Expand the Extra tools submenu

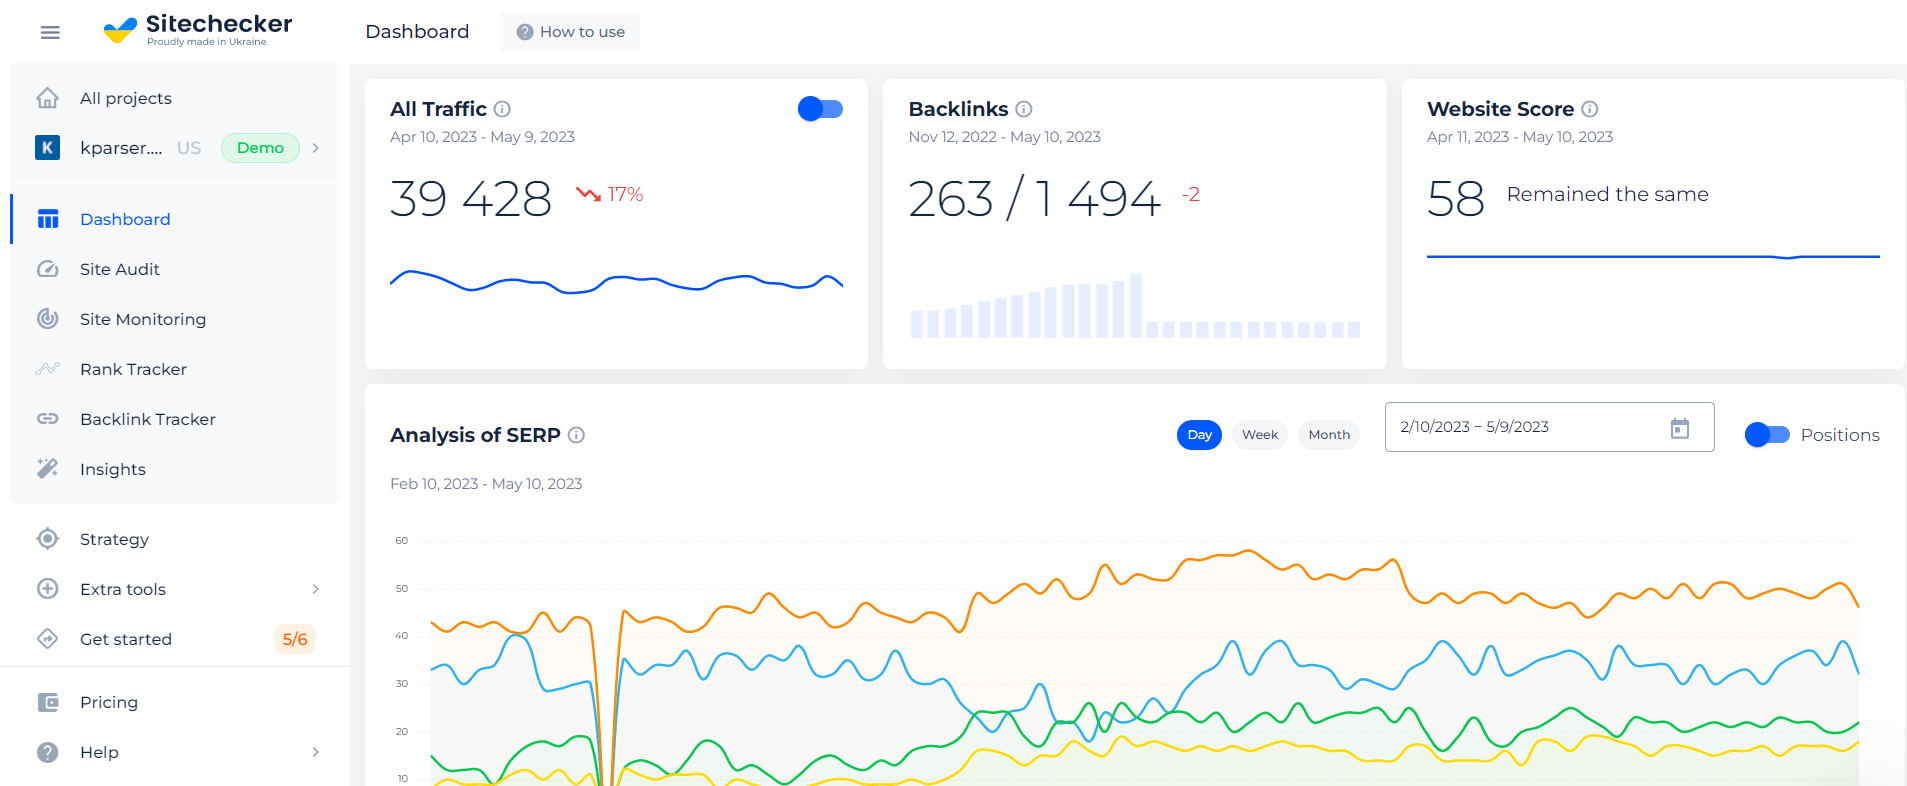[x=316, y=589]
